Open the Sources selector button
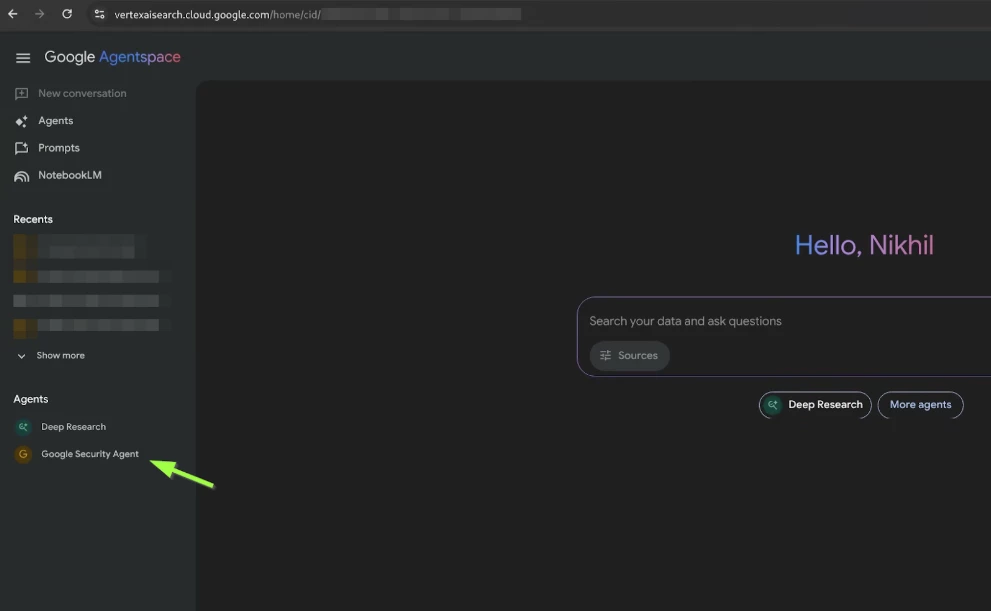The width and height of the screenshot is (991, 611). [x=629, y=355]
